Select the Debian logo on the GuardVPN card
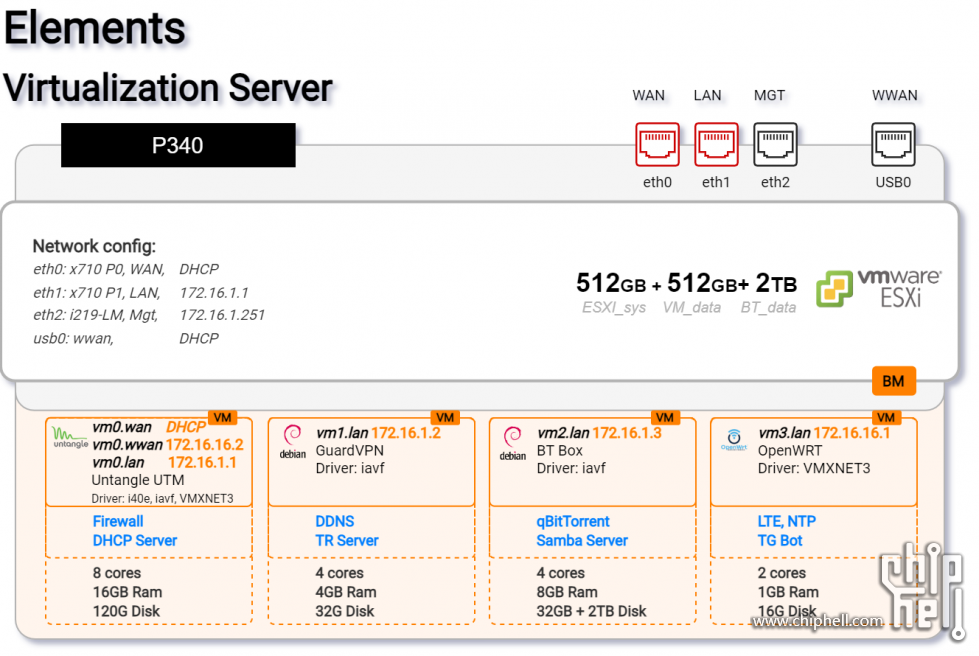The height and width of the screenshot is (656, 979). pyautogui.click(x=292, y=442)
